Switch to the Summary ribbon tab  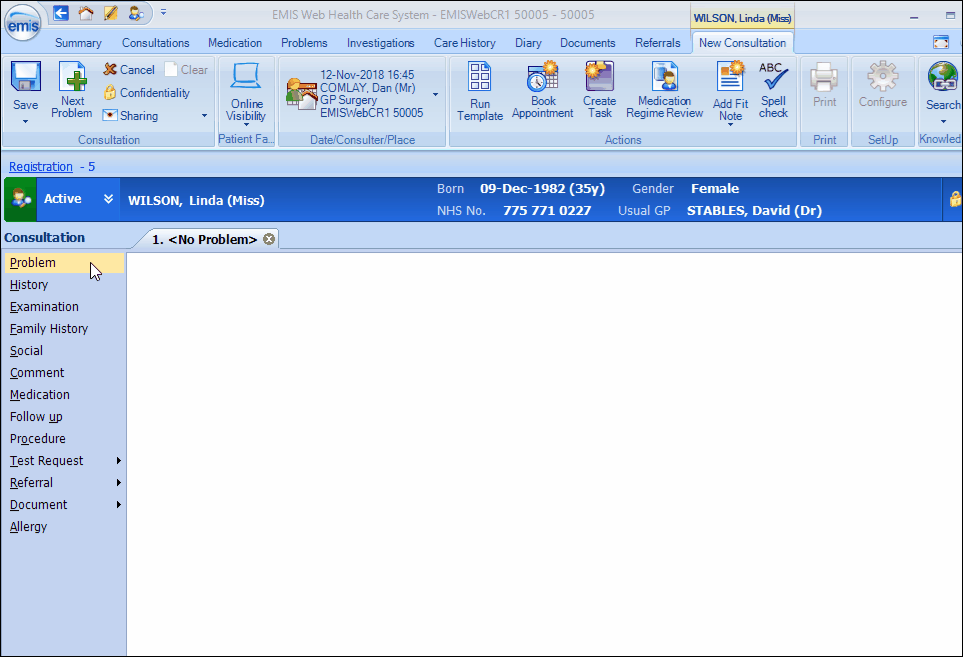pyautogui.click(x=78, y=43)
